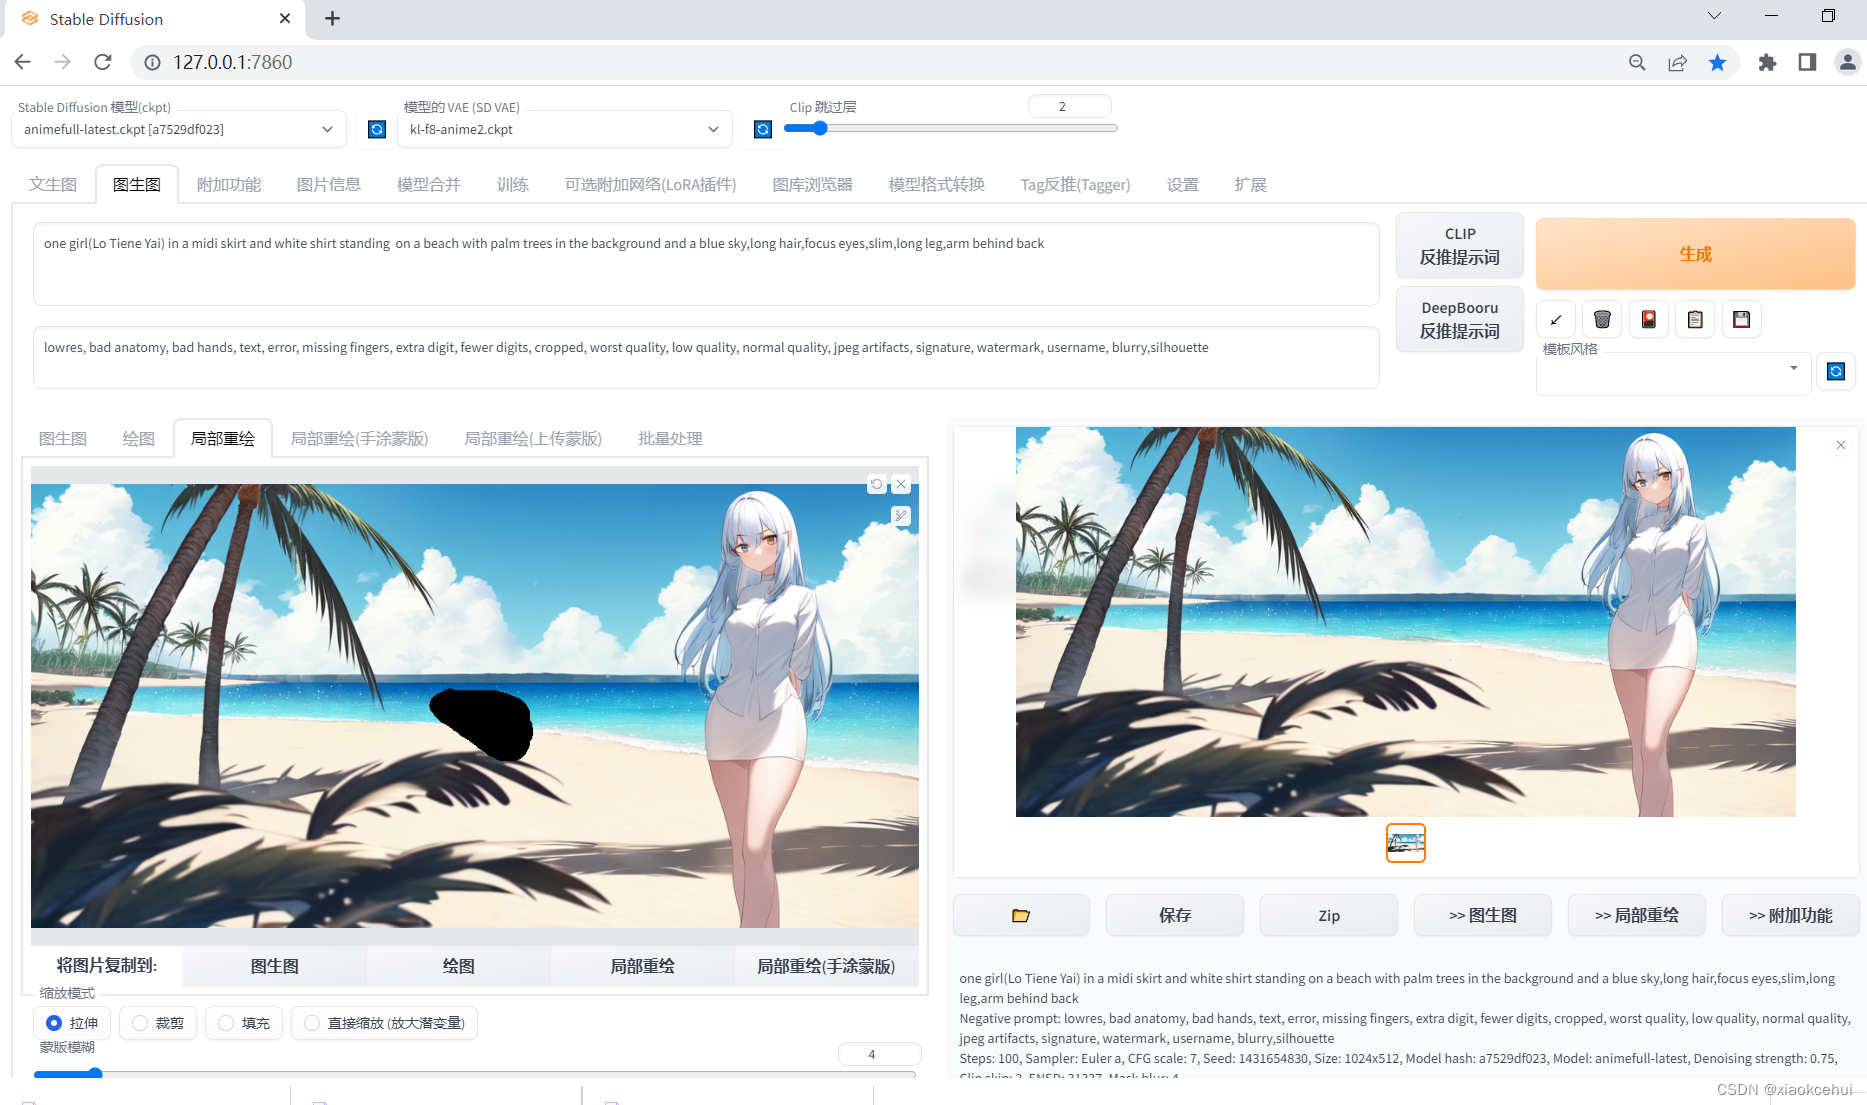Remove the image from inpaint canvas
Screen dimensions: 1867x1105
[901, 484]
